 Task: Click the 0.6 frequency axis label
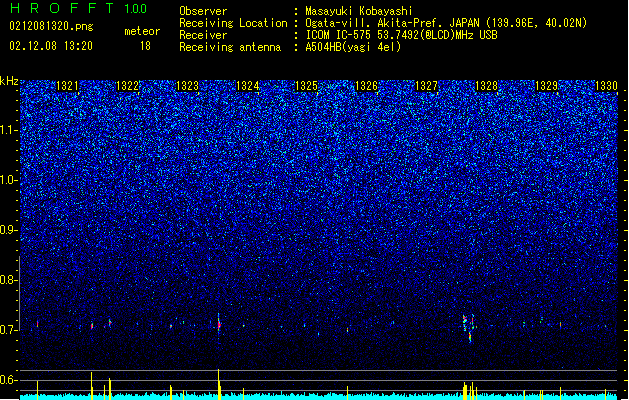(x=9, y=380)
